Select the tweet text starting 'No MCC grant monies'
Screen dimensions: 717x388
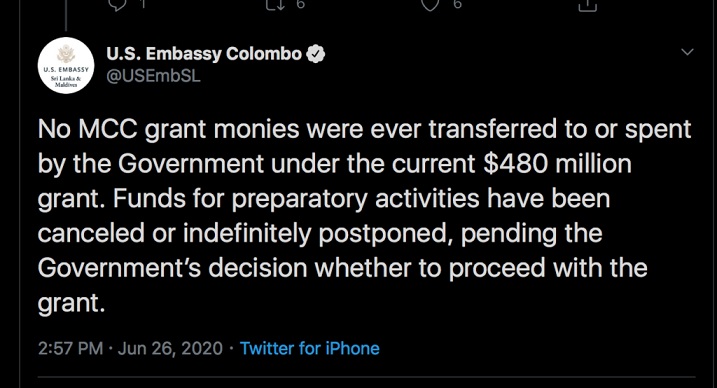(365, 216)
